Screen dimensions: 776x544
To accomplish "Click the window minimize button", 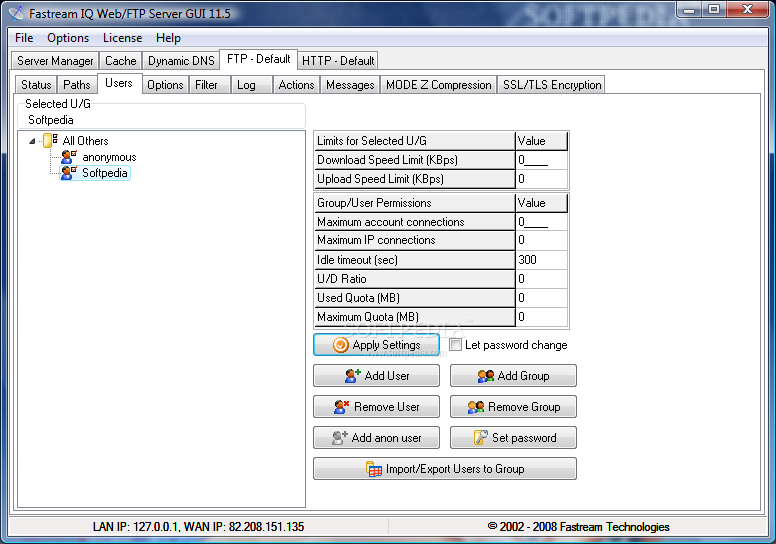I will coord(690,9).
